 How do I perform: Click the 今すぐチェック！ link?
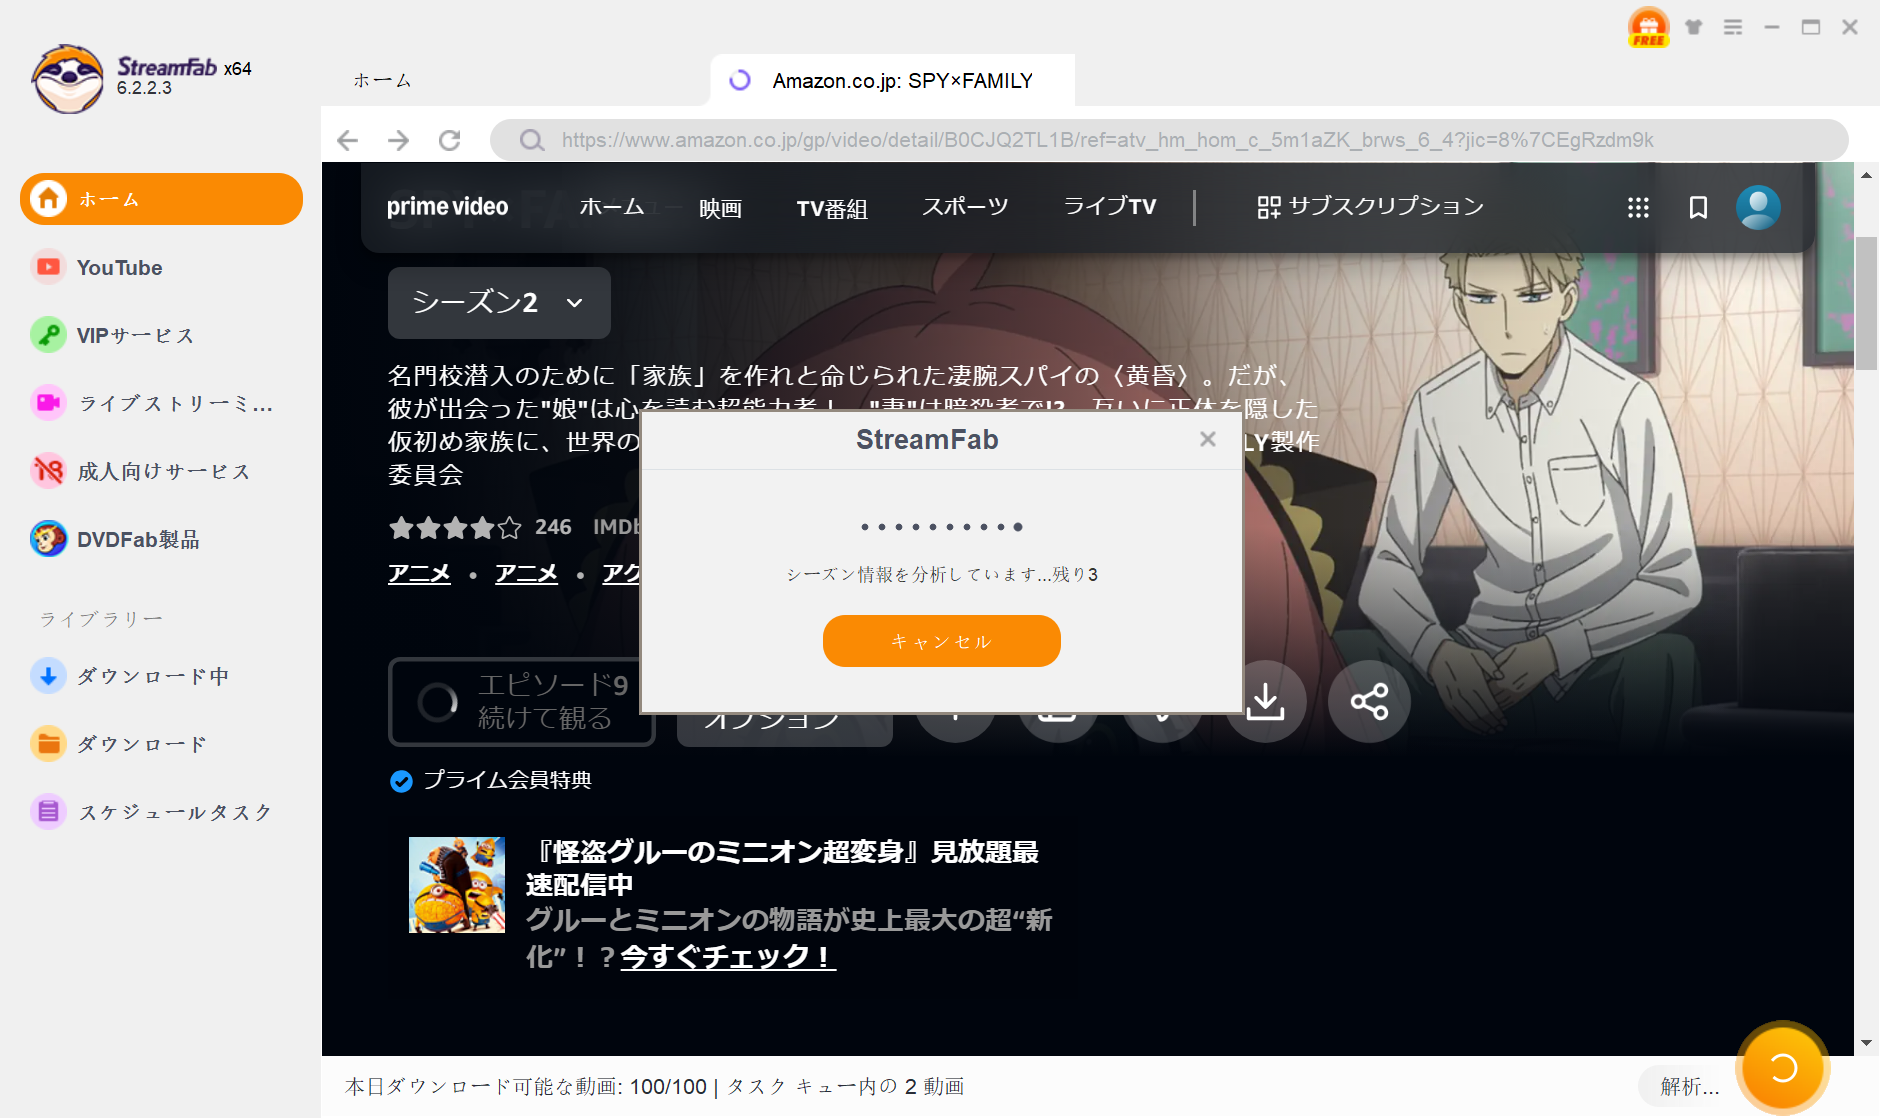pos(728,957)
